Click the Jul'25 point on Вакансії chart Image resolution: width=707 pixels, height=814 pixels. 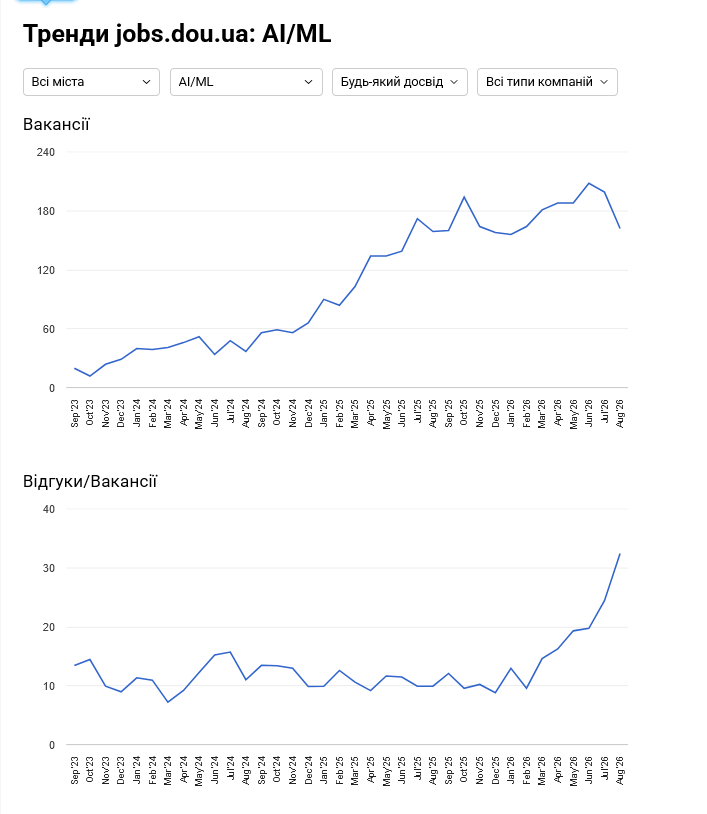(417, 219)
